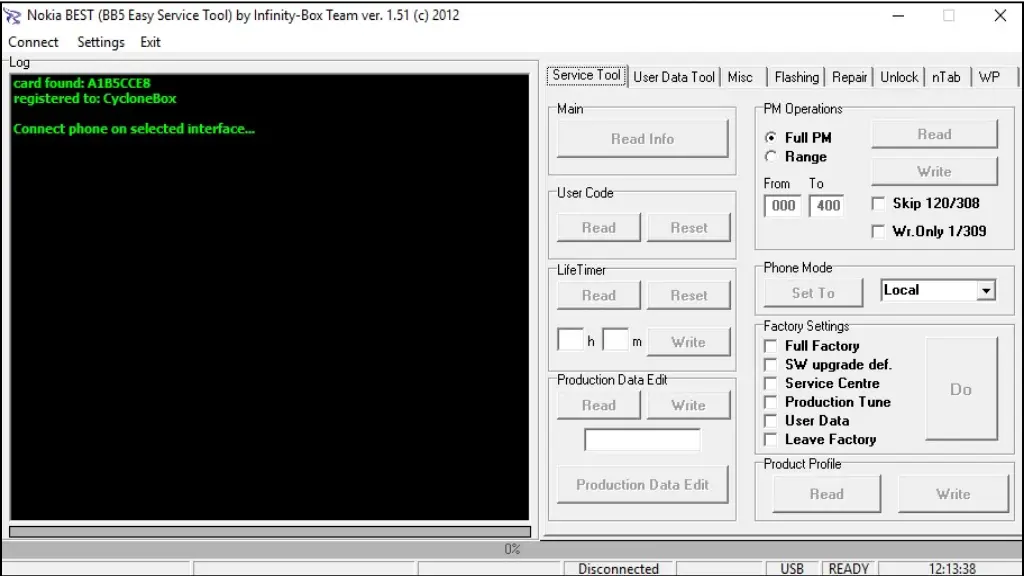Viewport: 1024px width, 576px height.
Task: Open the Flashing tab
Action: click(x=796, y=77)
